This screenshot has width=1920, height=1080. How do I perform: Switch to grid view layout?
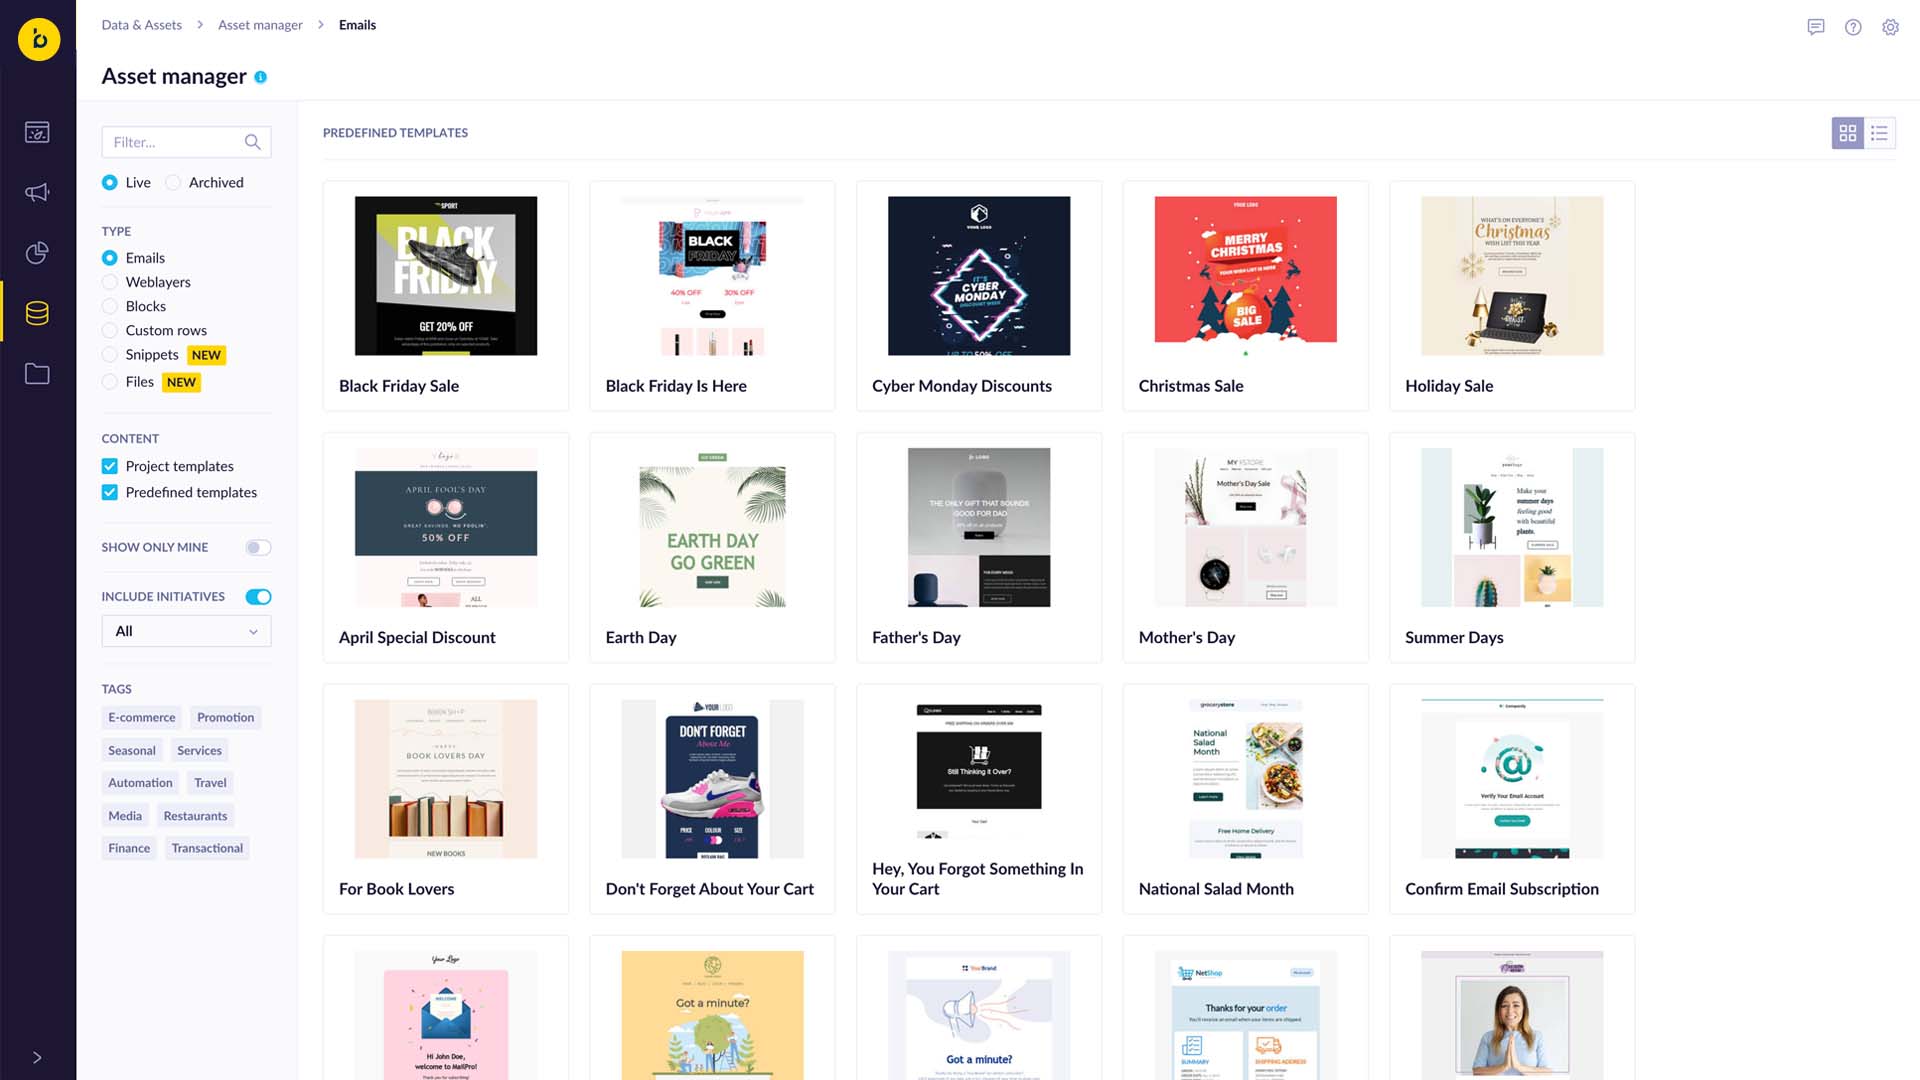point(1847,133)
